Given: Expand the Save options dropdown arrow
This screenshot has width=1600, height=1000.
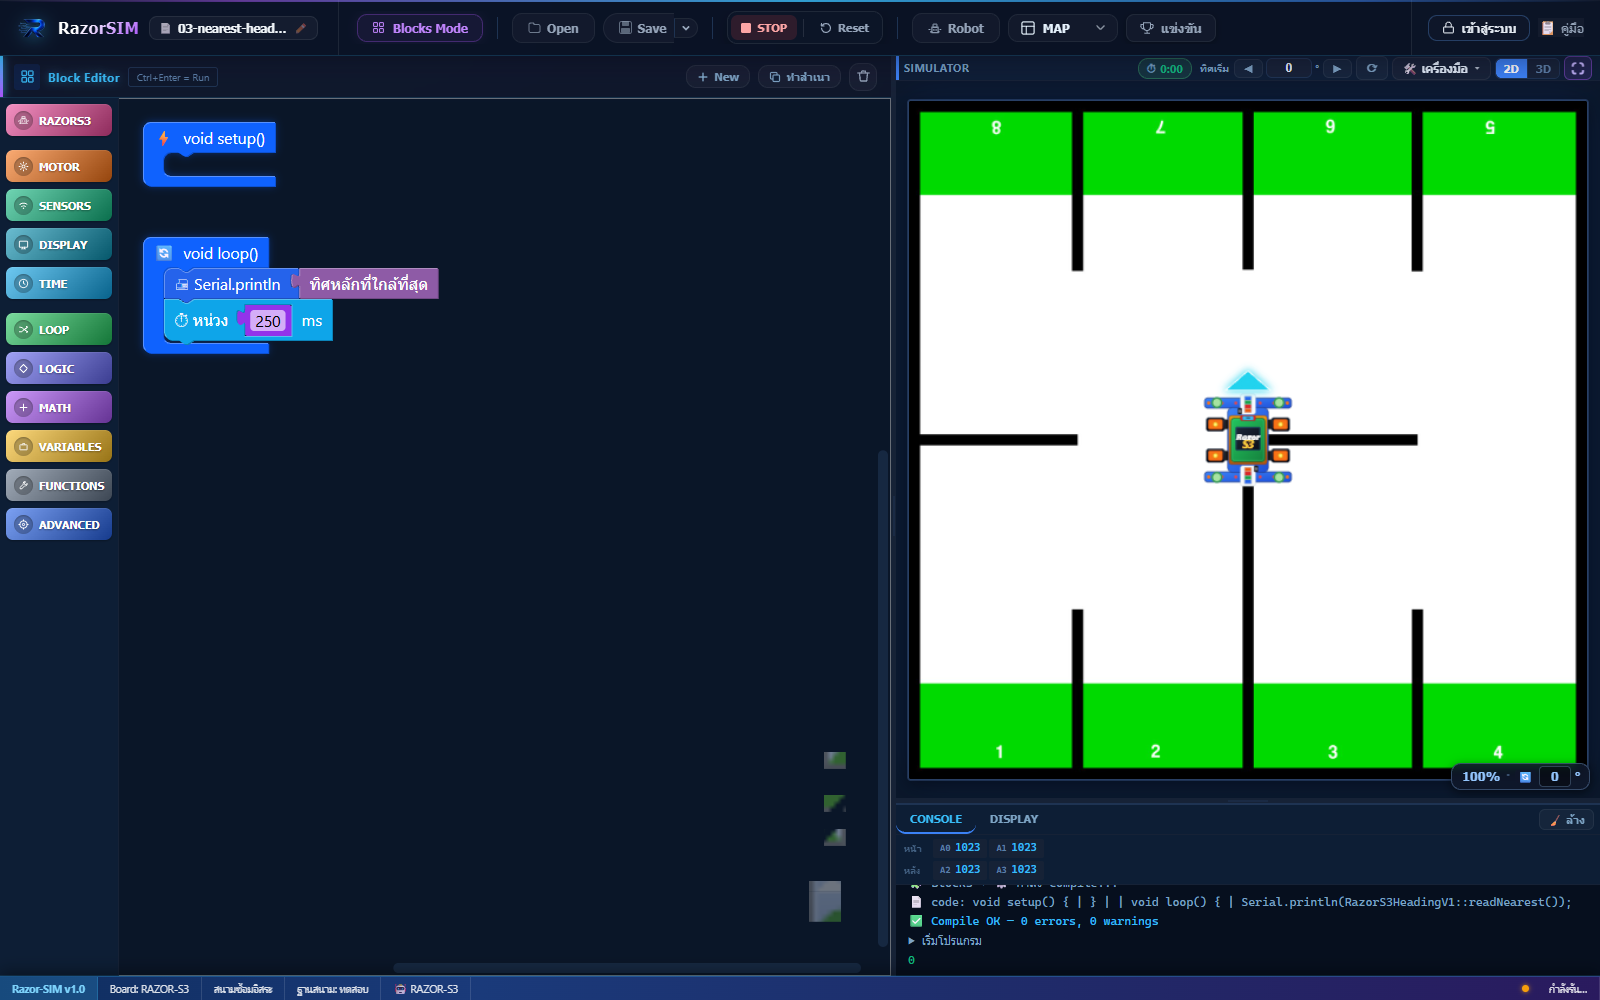Looking at the screenshot, I should 686,28.
